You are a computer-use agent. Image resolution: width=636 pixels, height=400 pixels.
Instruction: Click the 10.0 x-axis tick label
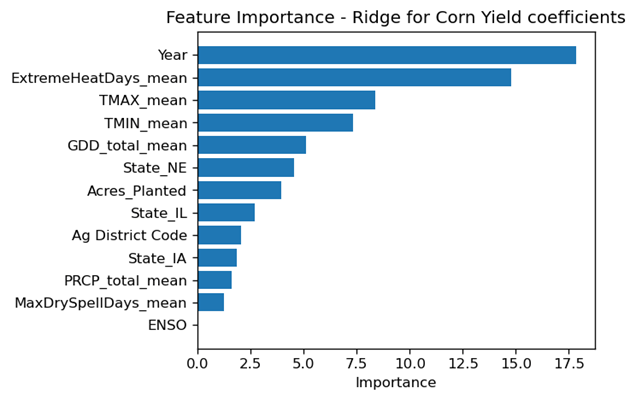click(410, 363)
